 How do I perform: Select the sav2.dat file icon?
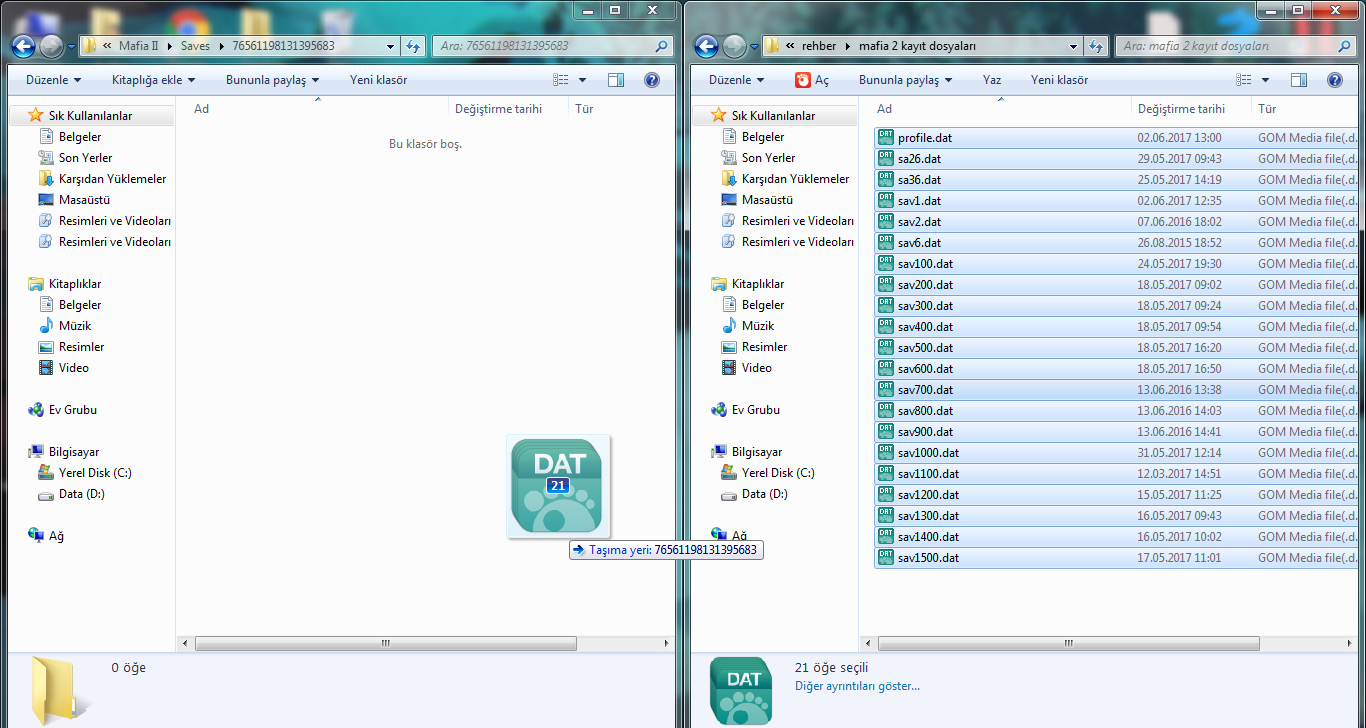pos(886,222)
